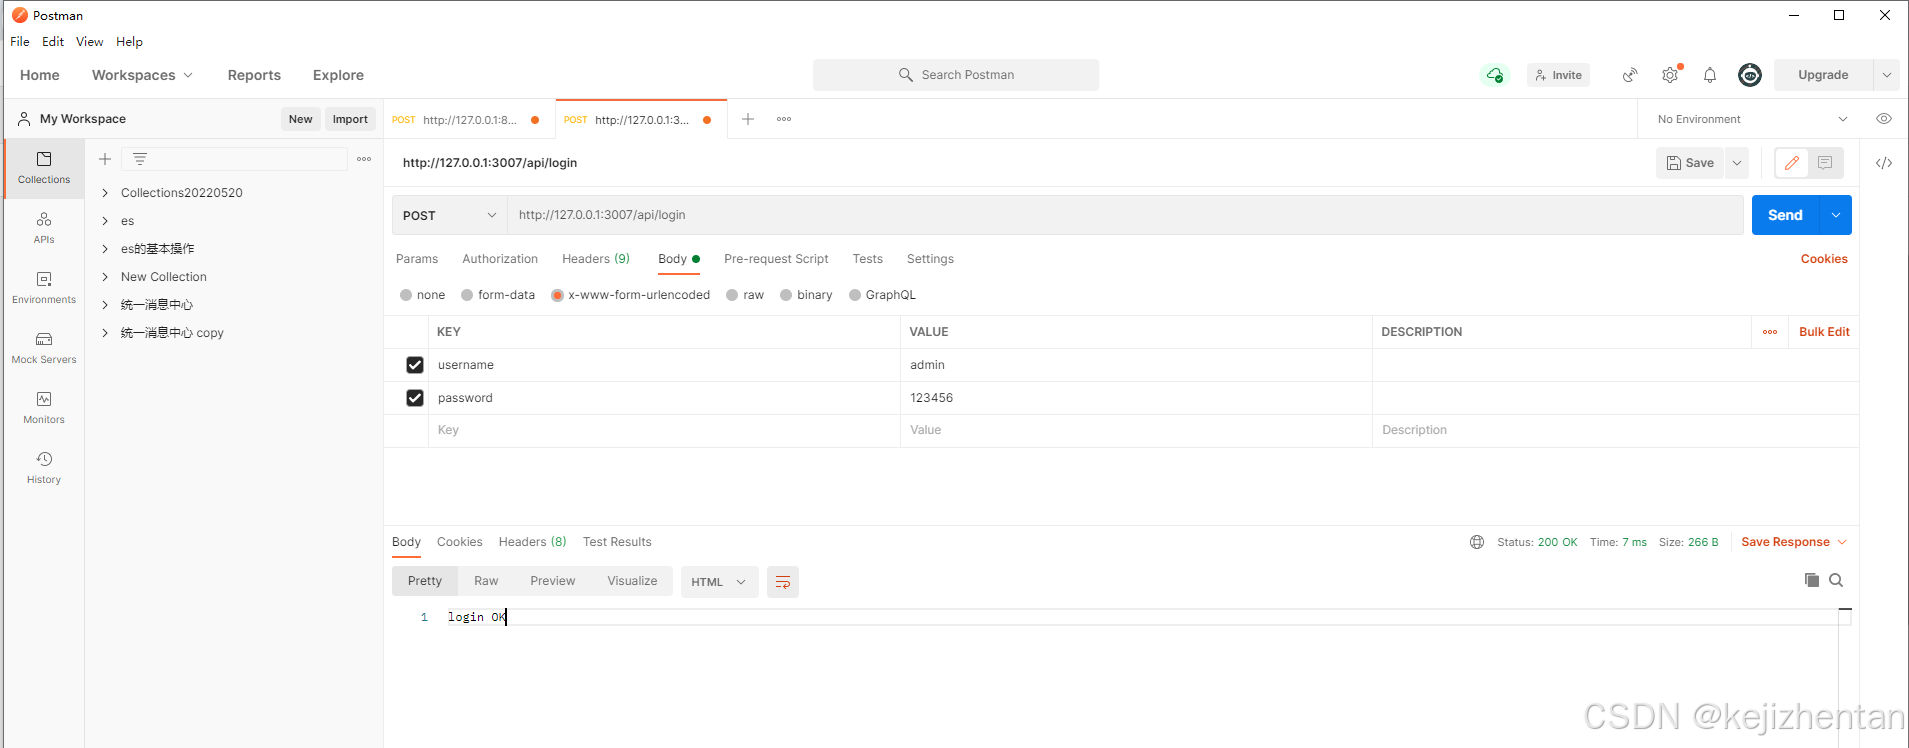The height and width of the screenshot is (748, 1909).
Task: Open the History sidebar panel
Action: coord(44,468)
